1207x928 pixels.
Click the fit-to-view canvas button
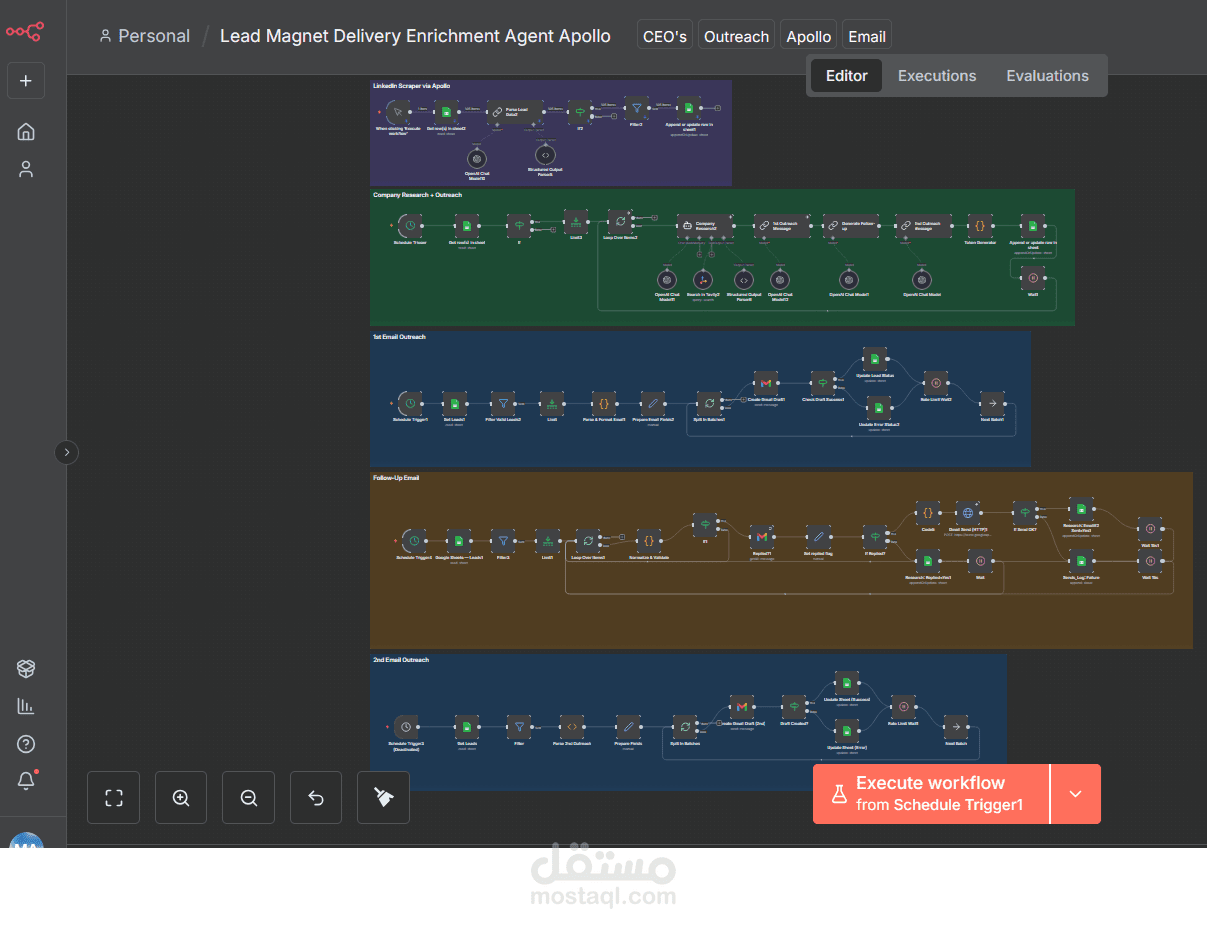point(113,797)
